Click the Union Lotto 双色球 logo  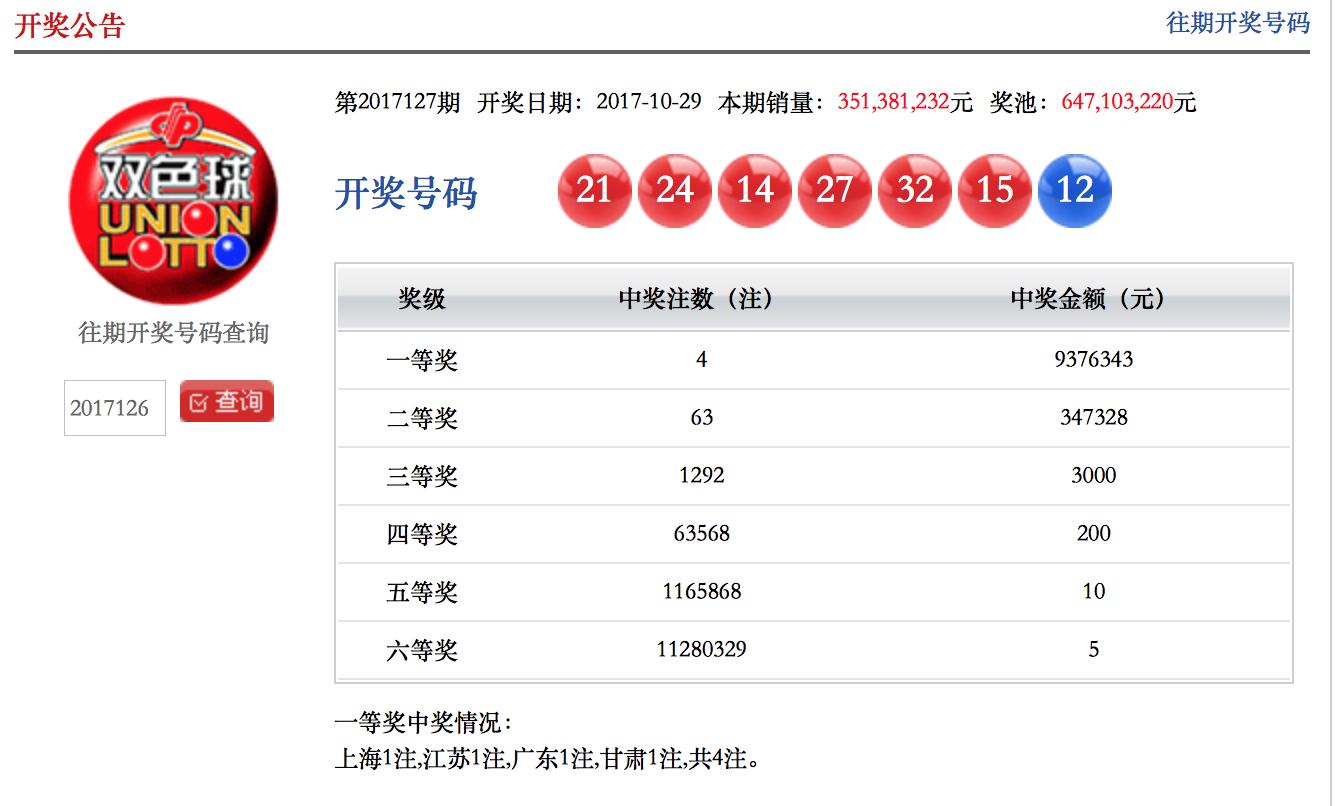coord(173,201)
